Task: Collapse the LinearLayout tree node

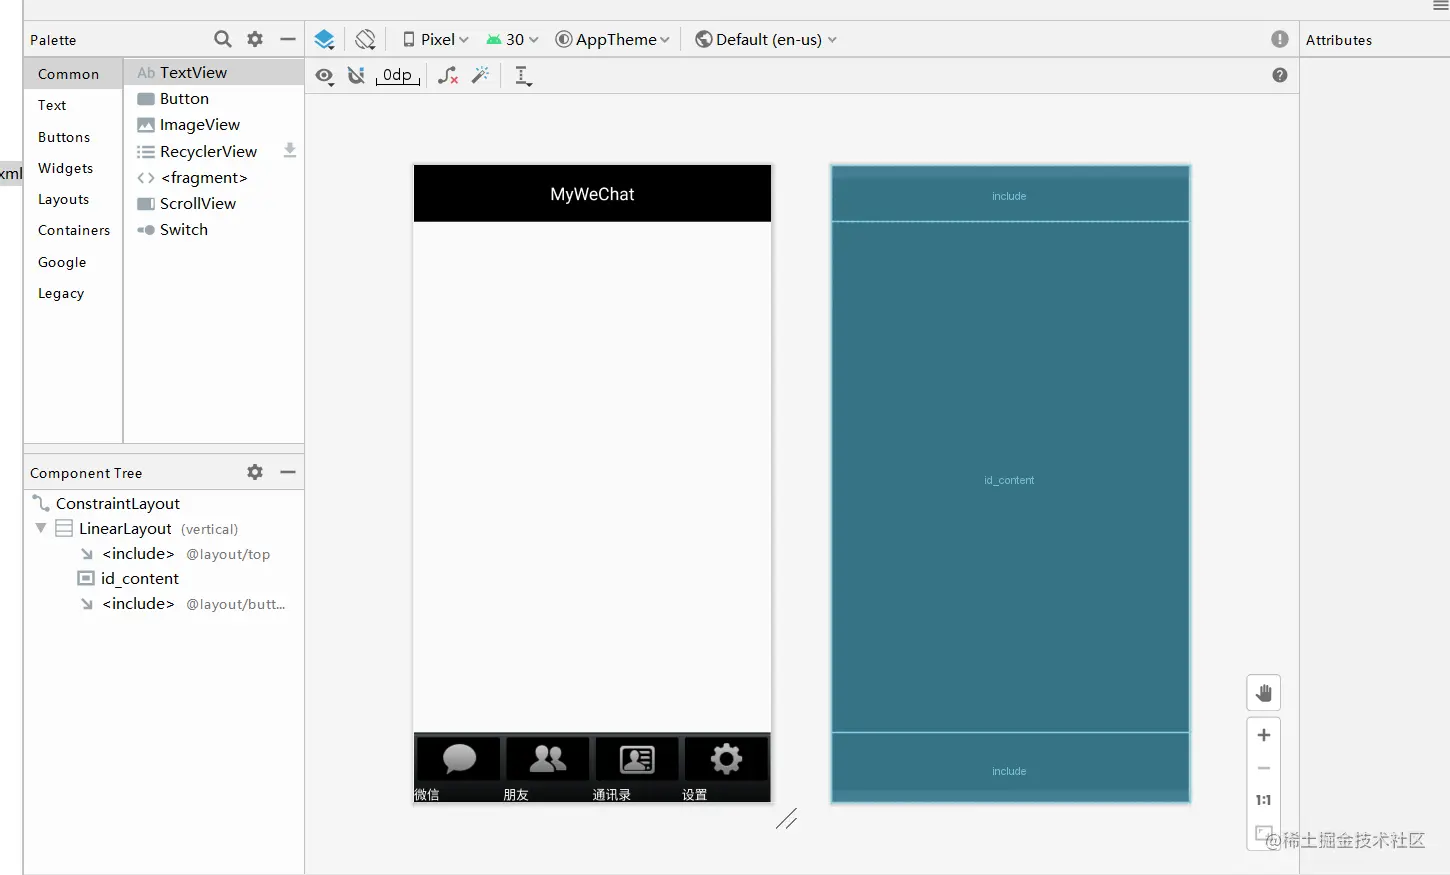Action: pos(41,528)
